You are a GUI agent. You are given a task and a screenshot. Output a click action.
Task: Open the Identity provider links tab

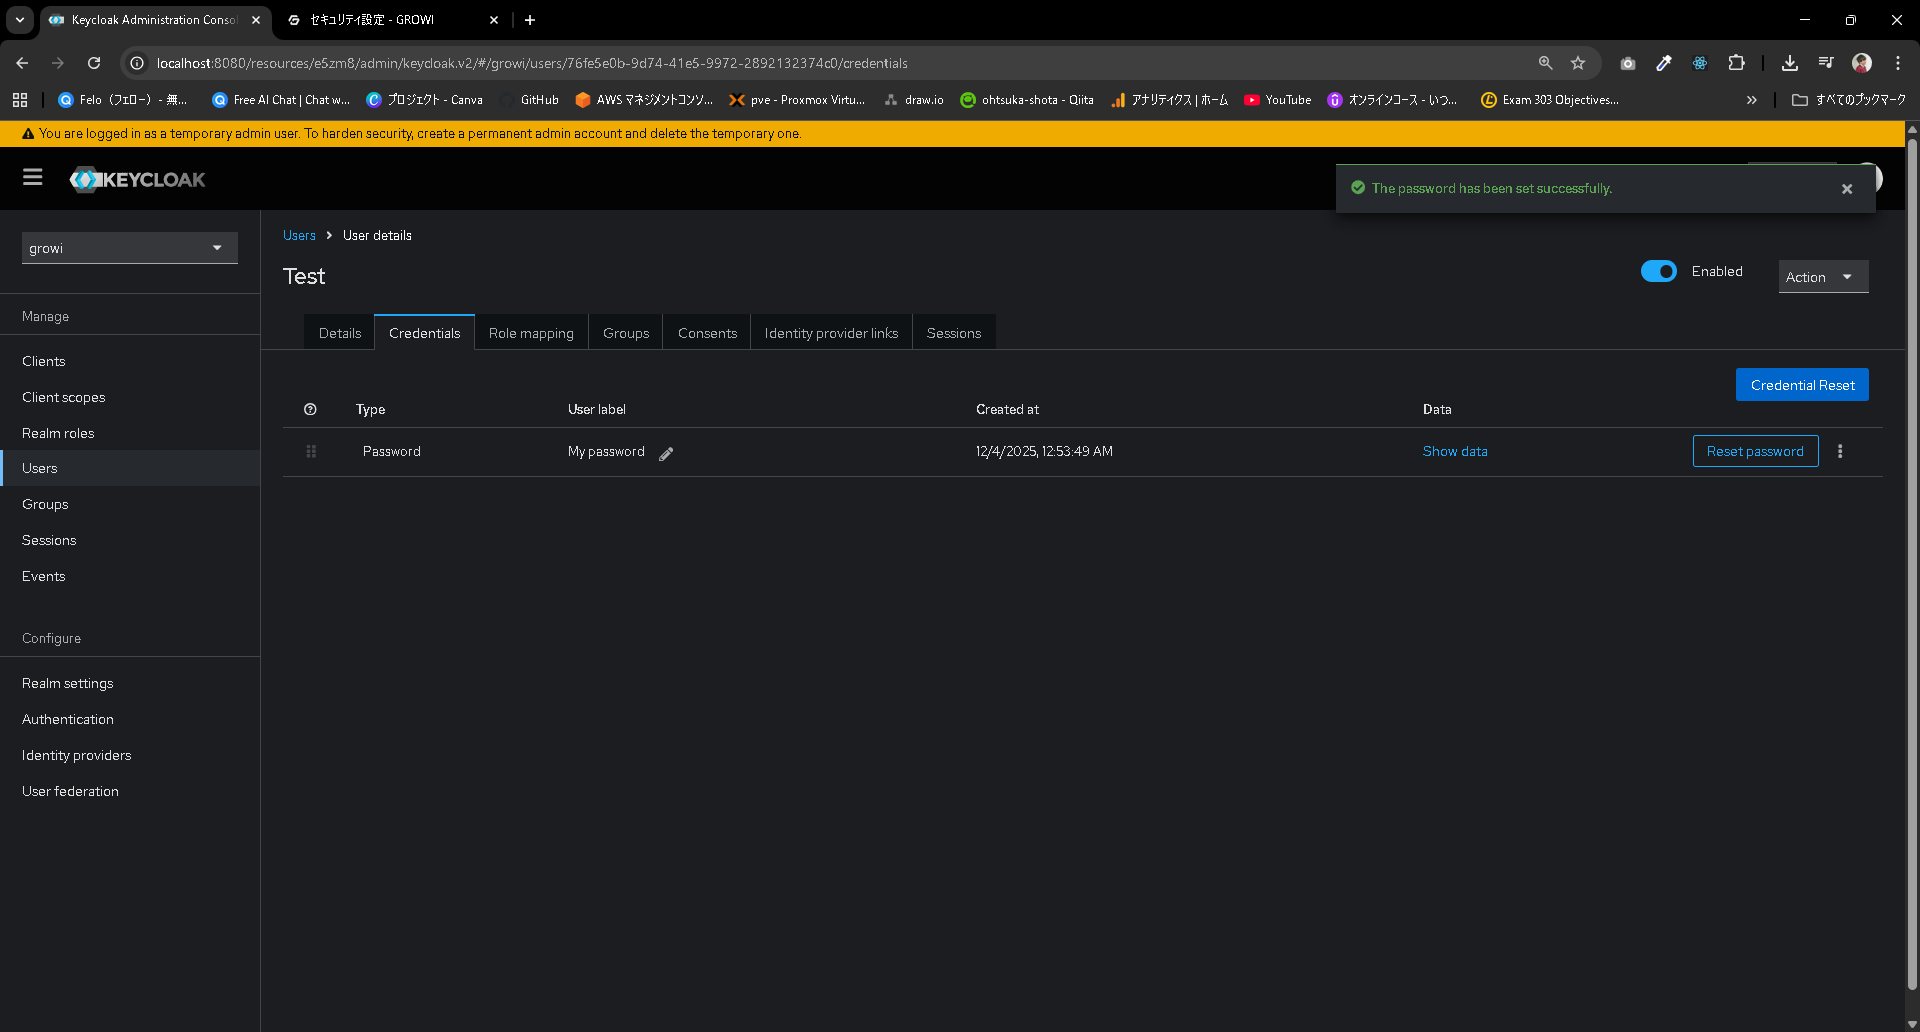[831, 333]
